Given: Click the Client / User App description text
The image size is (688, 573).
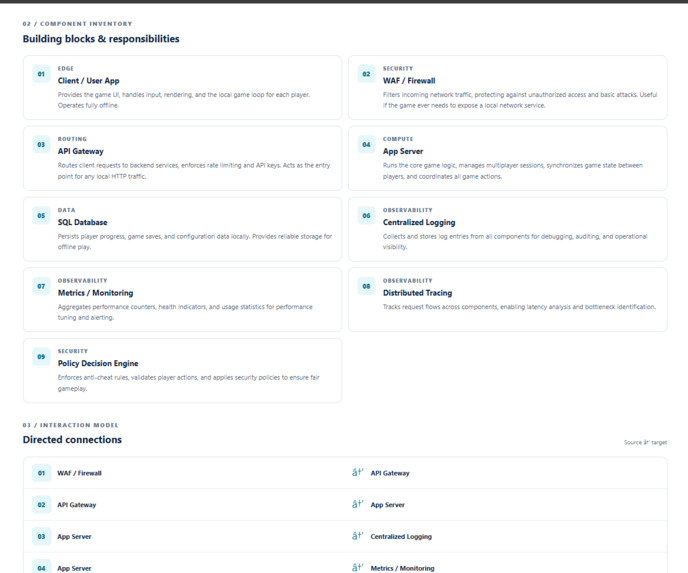Looking at the screenshot, I should [x=184, y=100].
